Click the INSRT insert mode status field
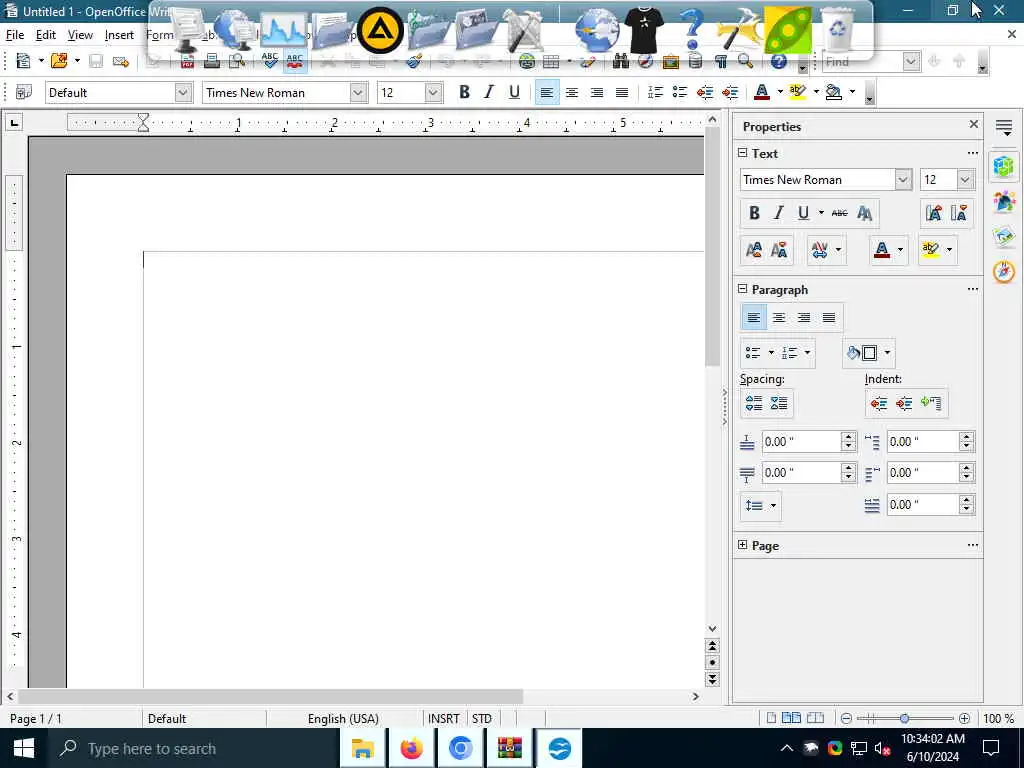 [444, 718]
